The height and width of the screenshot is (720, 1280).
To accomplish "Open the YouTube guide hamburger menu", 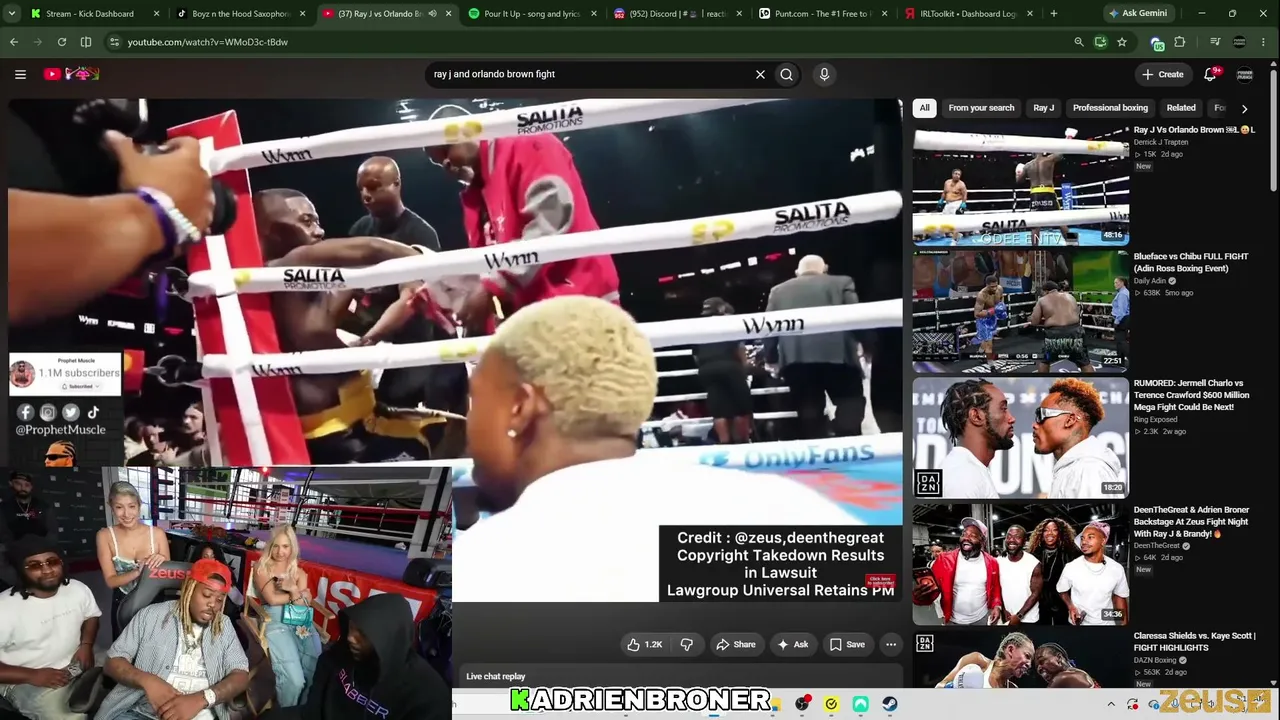I will pos(20,74).
